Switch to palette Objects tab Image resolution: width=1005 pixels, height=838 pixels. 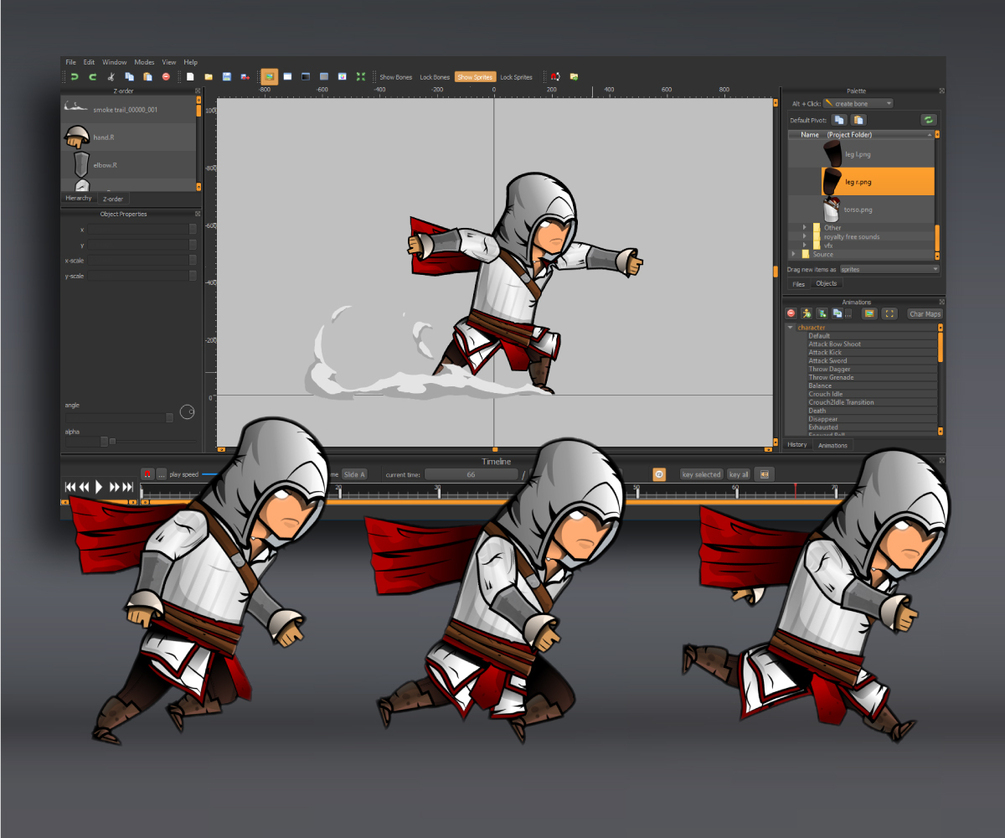click(x=826, y=283)
